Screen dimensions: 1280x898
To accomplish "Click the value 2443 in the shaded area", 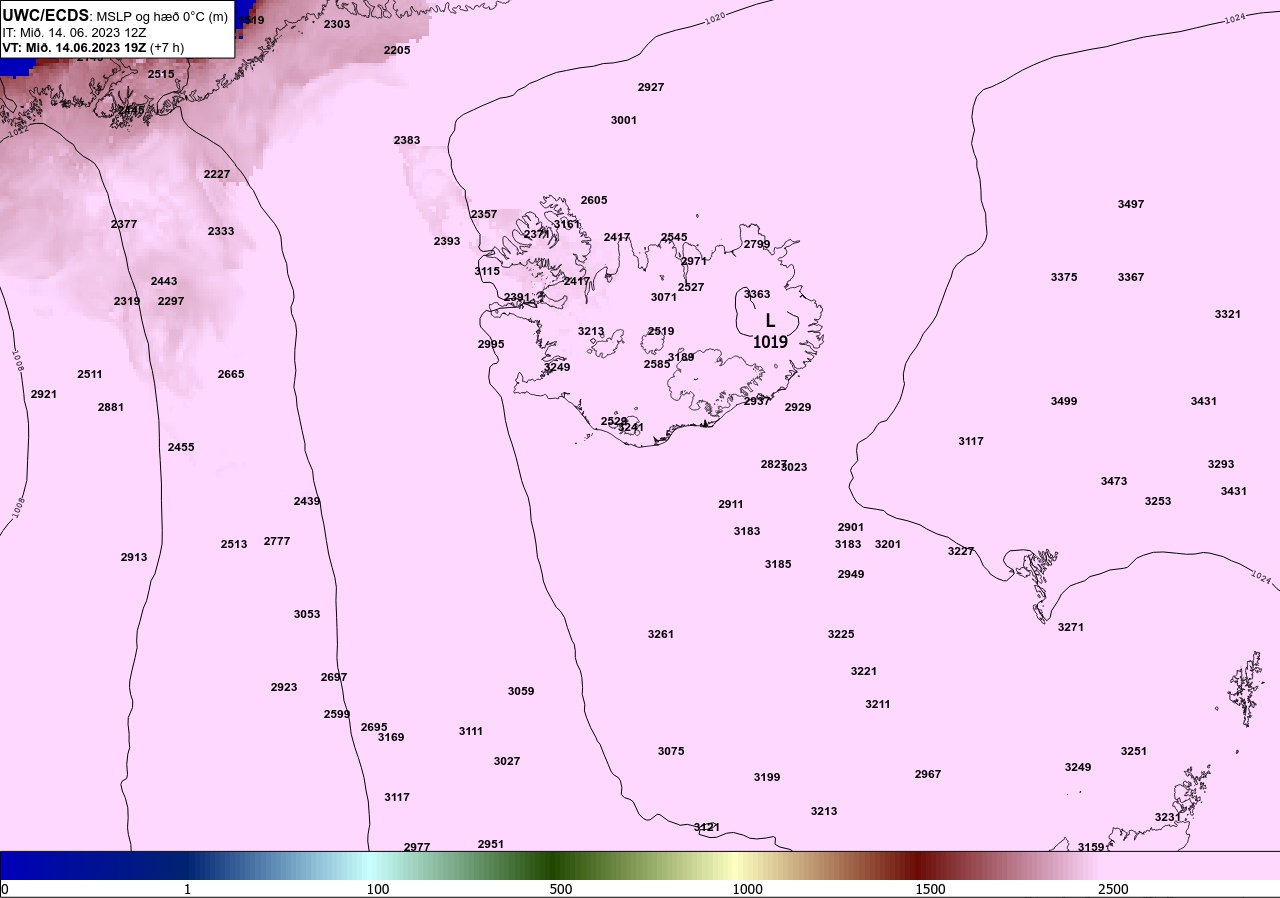I will point(164,281).
